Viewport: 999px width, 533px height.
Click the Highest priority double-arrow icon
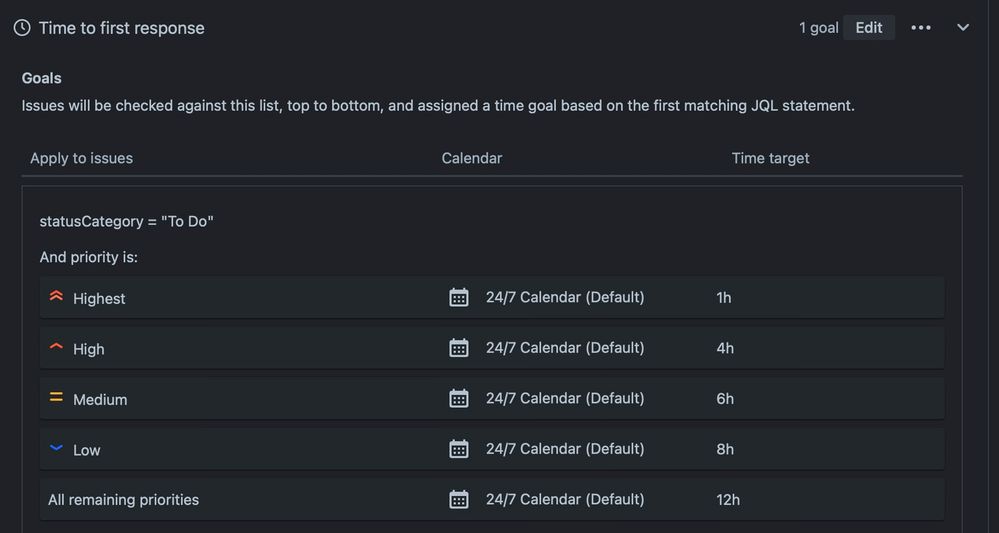(x=56, y=297)
